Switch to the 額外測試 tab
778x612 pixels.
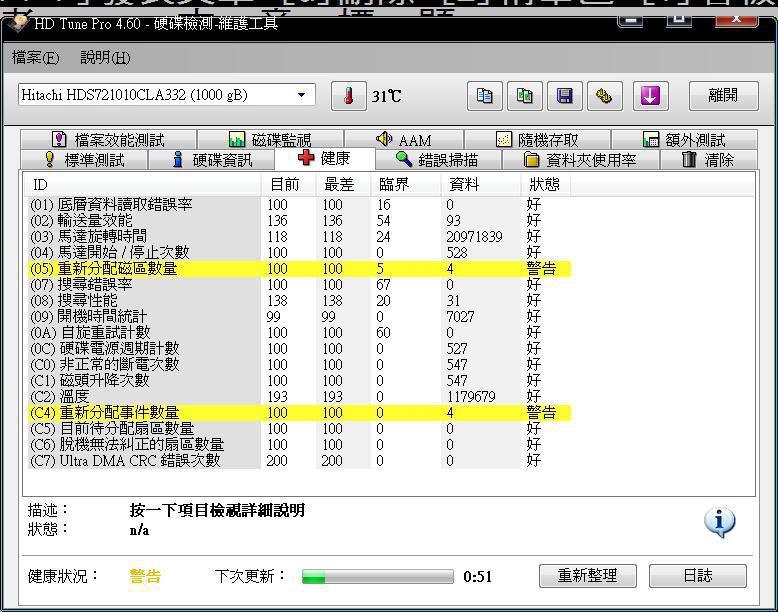click(684, 139)
